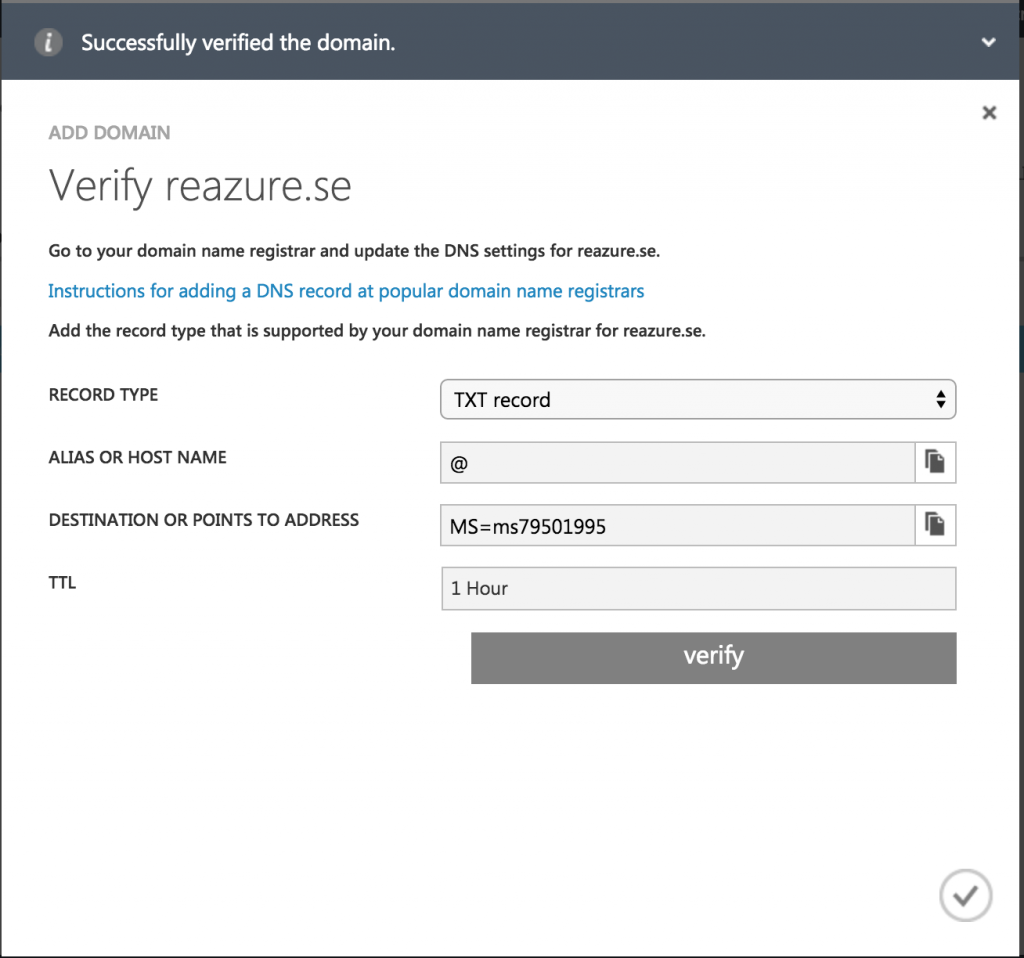Click the verify button
1024x958 pixels.
click(x=713, y=657)
